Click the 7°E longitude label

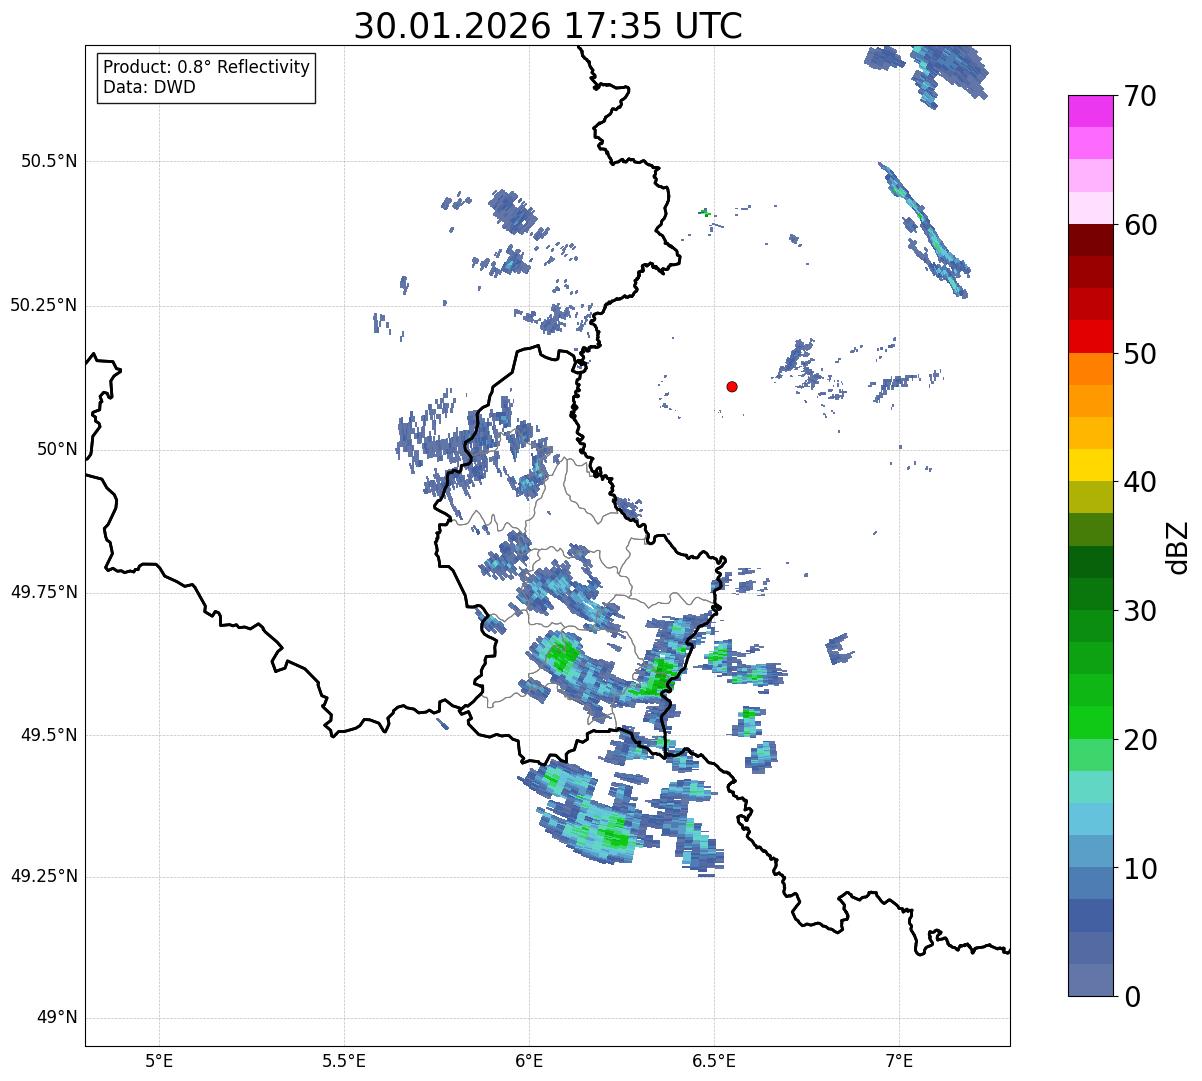point(899,1061)
